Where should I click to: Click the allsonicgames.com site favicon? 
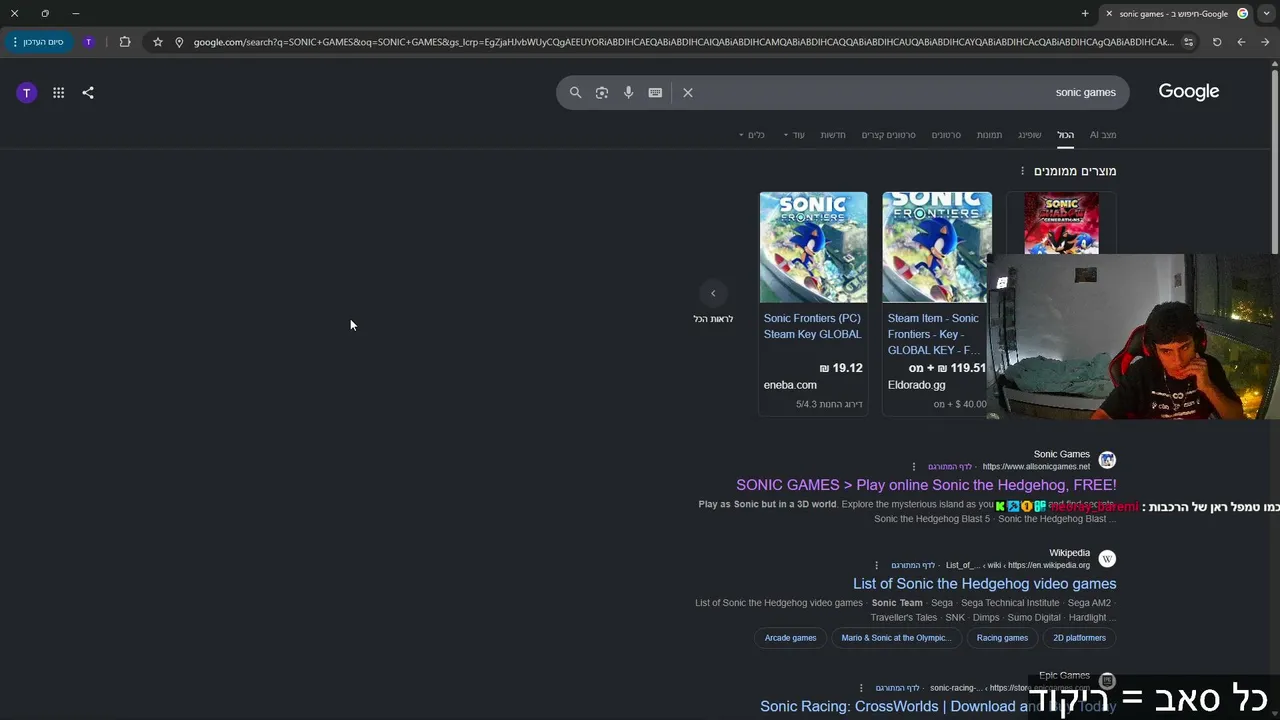tap(1107, 460)
